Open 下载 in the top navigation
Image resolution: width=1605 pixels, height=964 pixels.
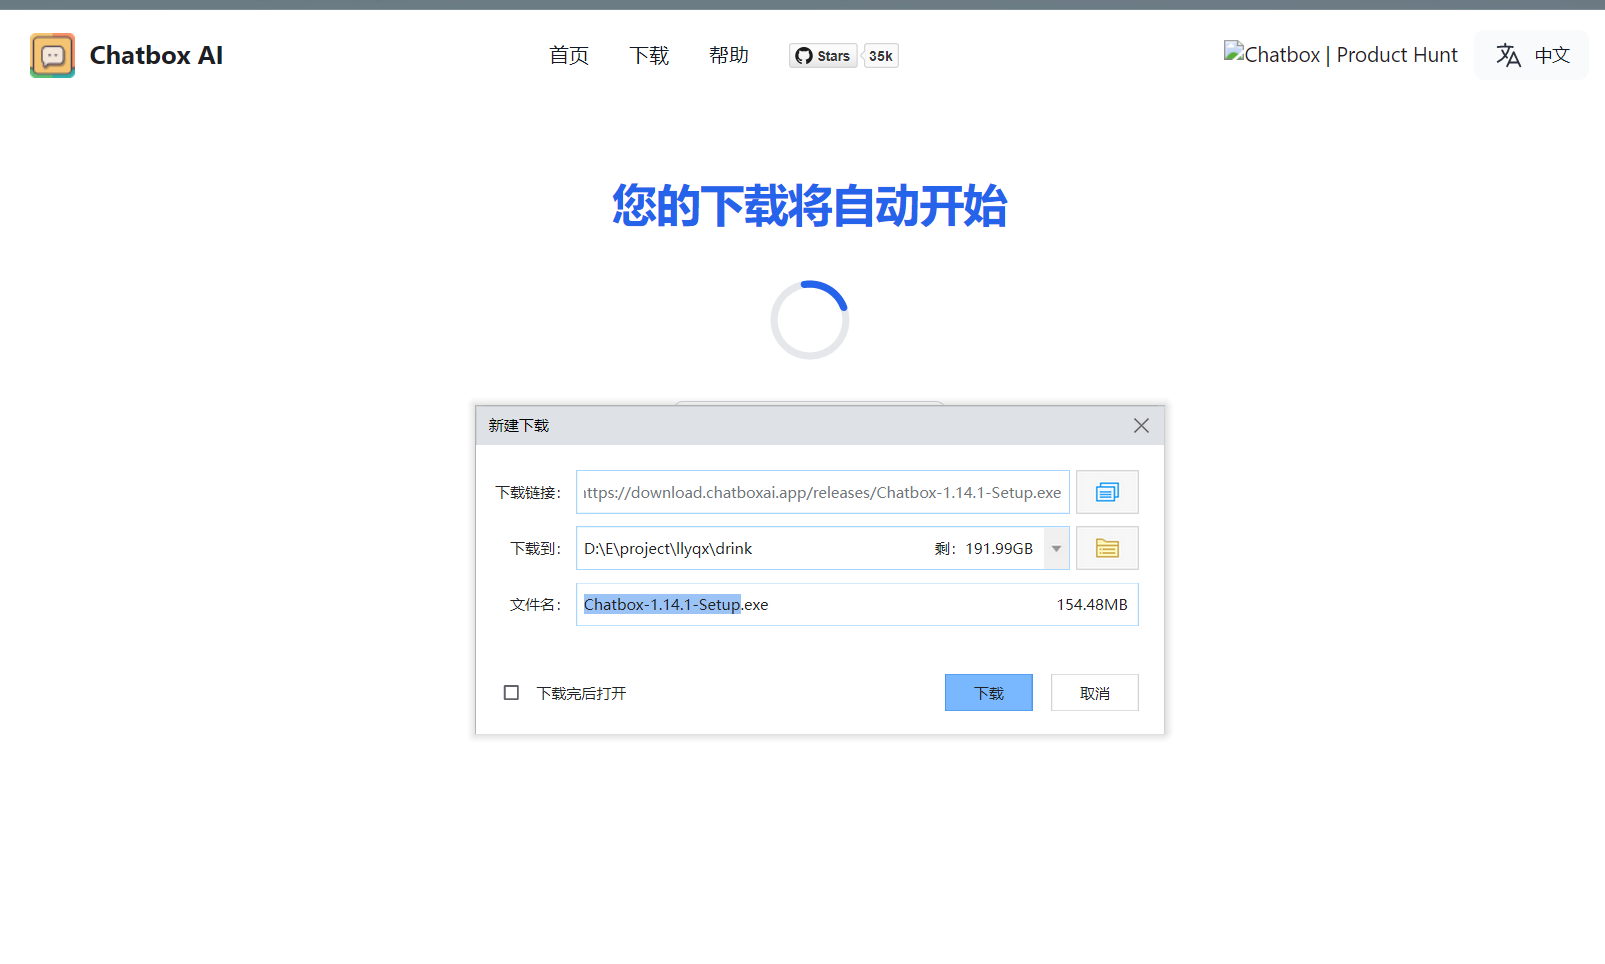[649, 55]
